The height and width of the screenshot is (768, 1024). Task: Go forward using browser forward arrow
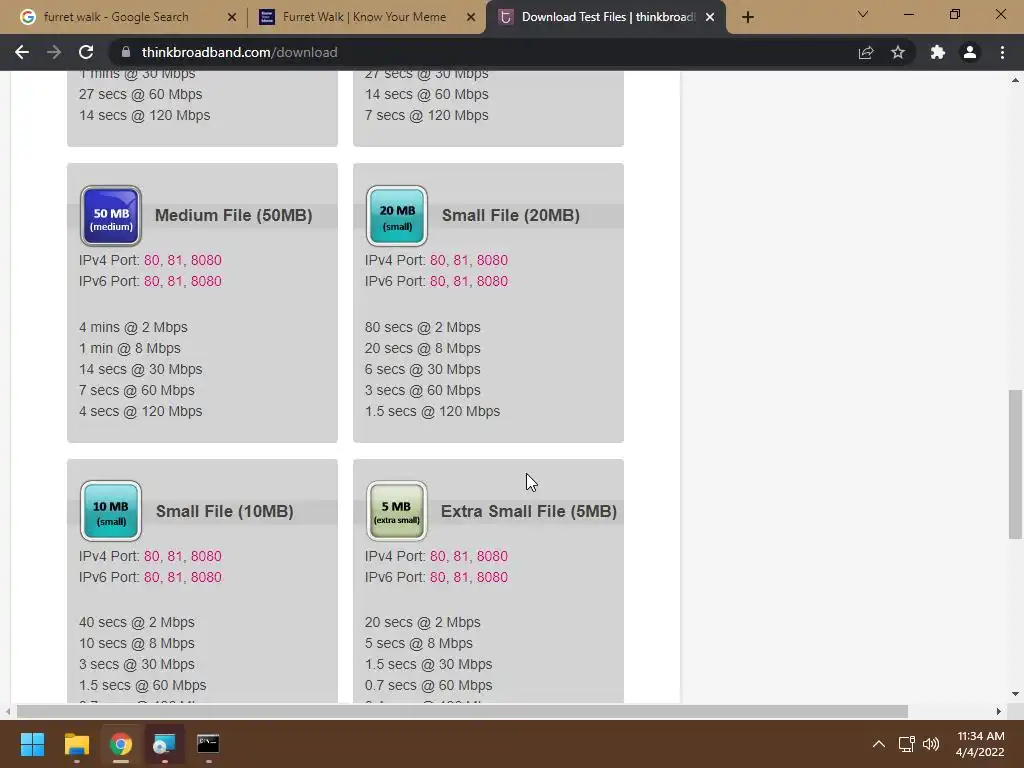(54, 52)
